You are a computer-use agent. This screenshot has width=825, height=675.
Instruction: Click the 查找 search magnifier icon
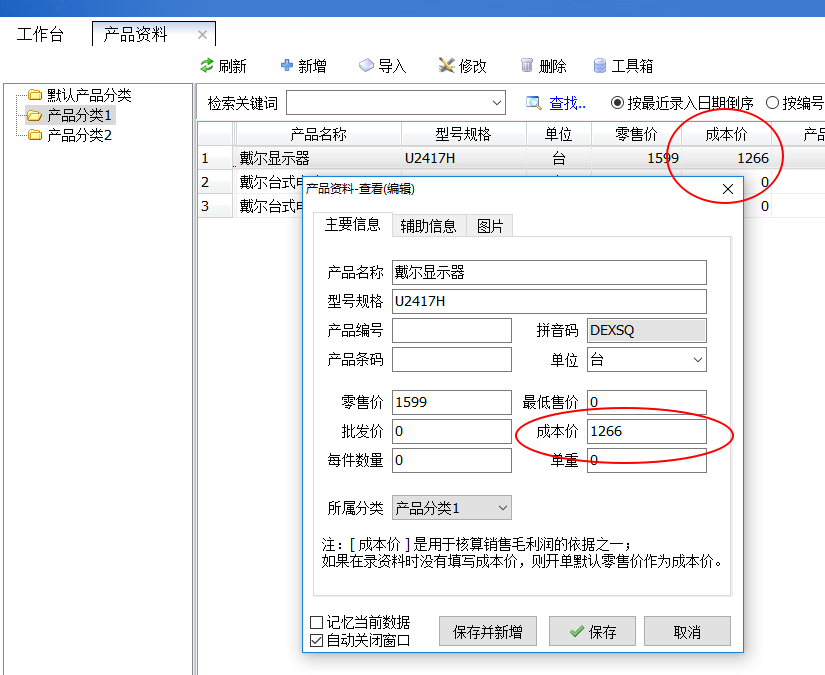click(x=534, y=103)
